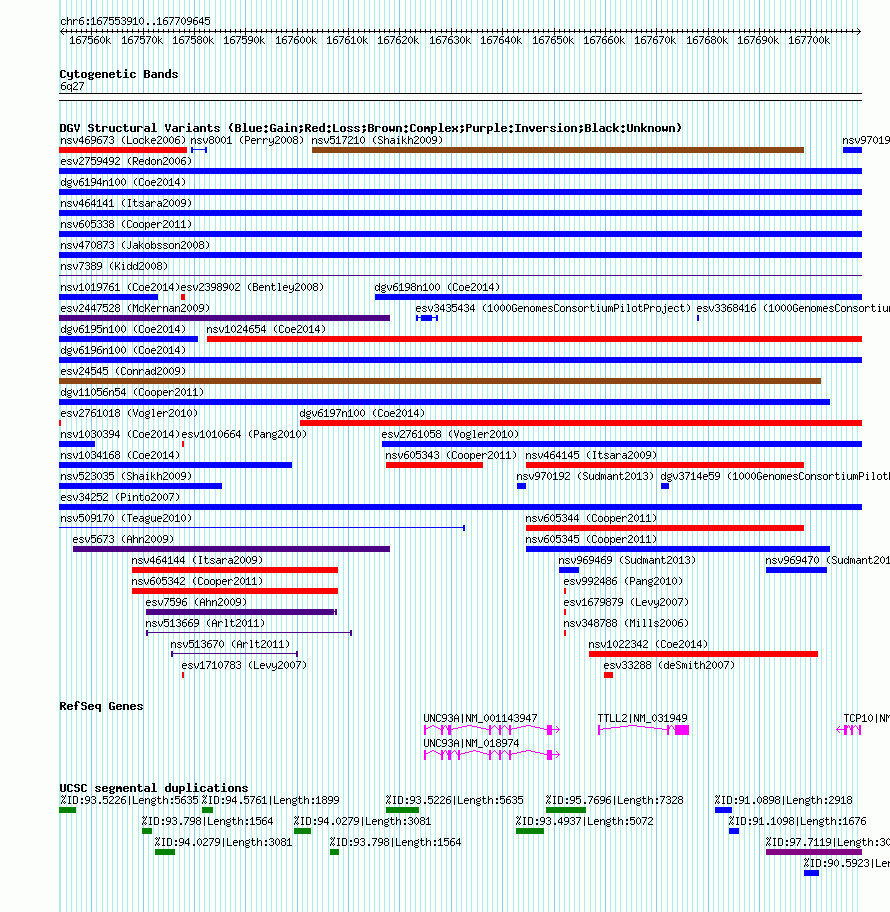The image size is (890, 912).
Task: Click UNC93A|NM_001143947 gene model
Action: pos(492,729)
